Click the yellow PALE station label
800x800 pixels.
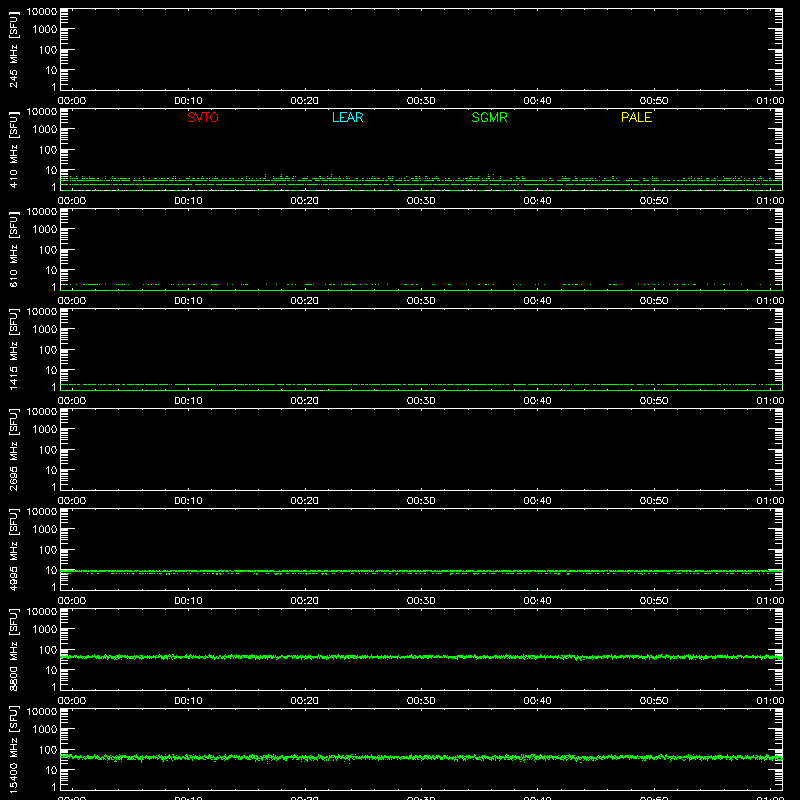click(636, 117)
